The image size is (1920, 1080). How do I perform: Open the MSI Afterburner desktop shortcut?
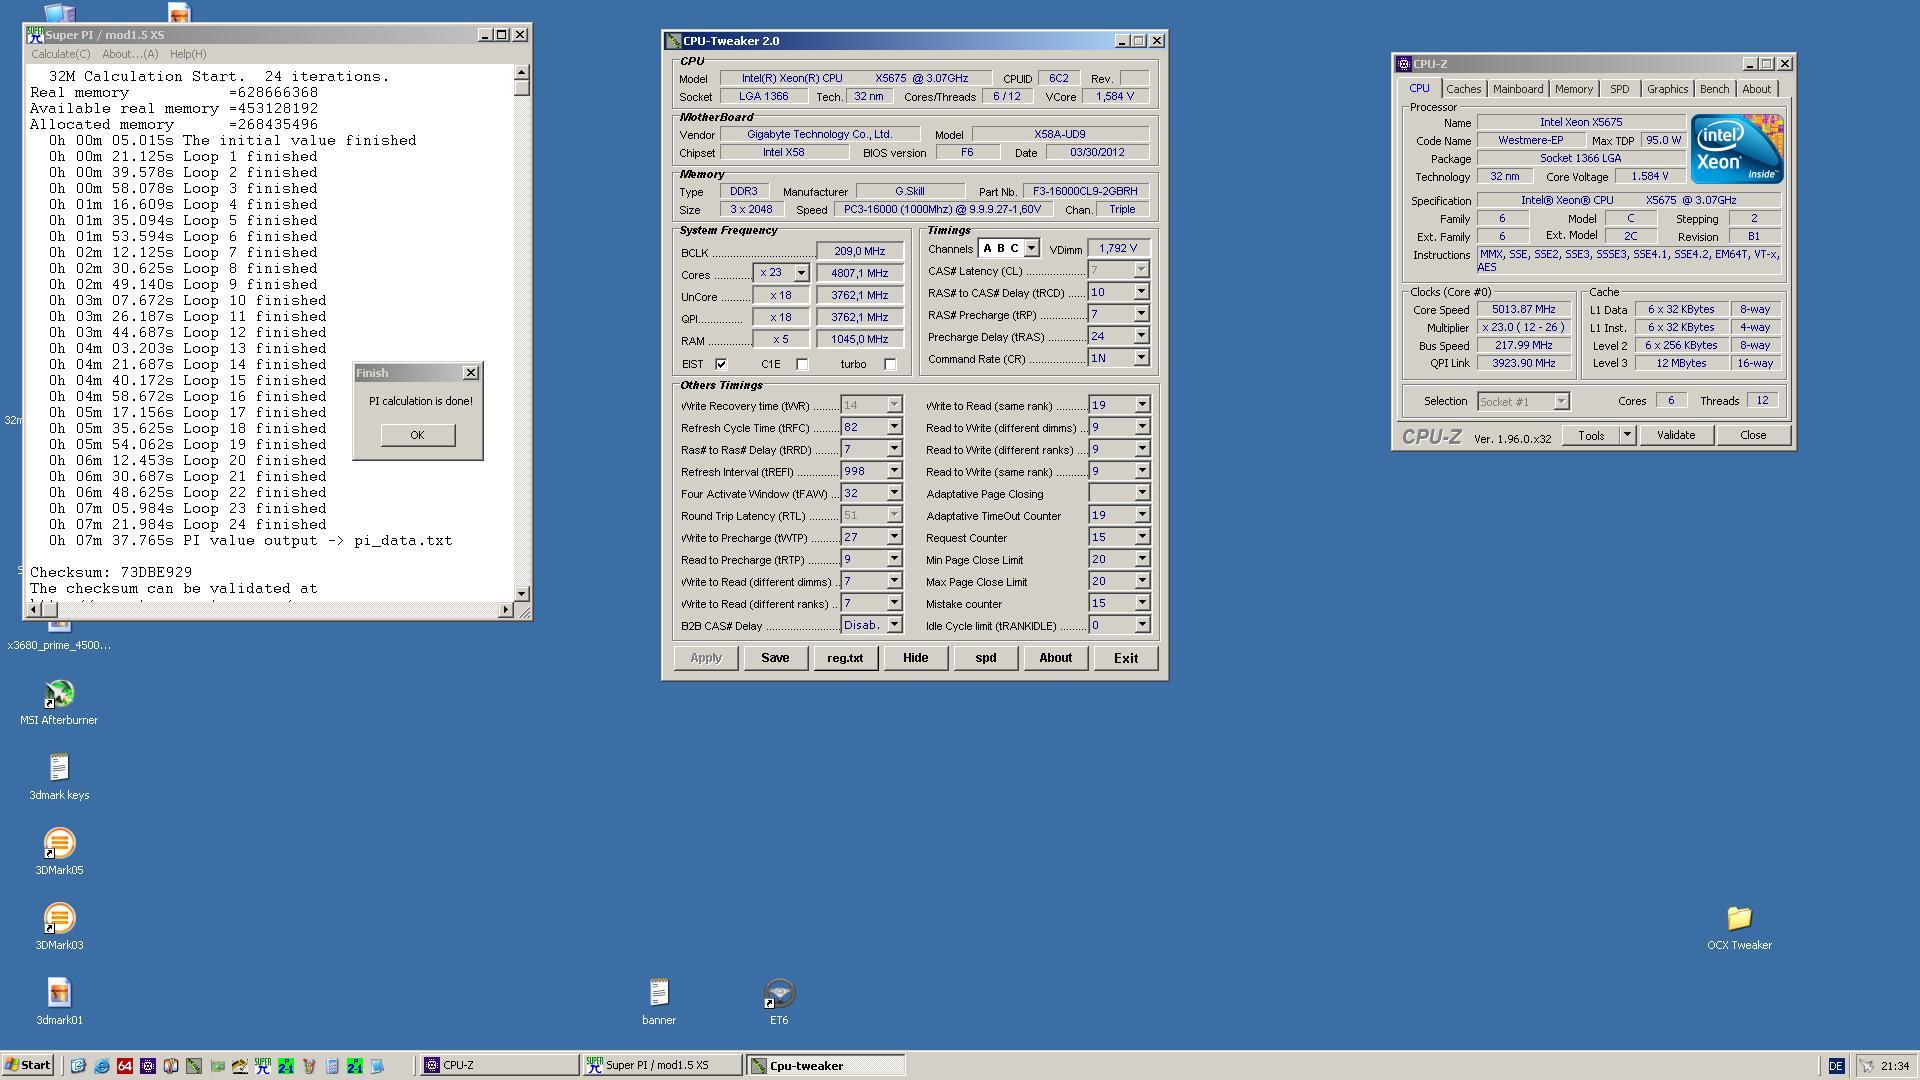coord(59,703)
